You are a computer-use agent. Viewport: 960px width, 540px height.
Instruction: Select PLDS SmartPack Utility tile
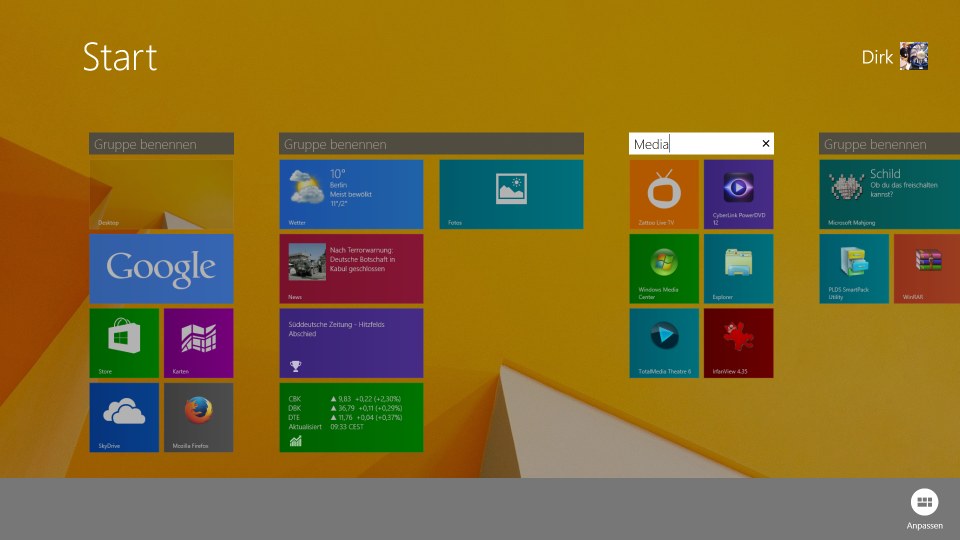click(x=853, y=268)
